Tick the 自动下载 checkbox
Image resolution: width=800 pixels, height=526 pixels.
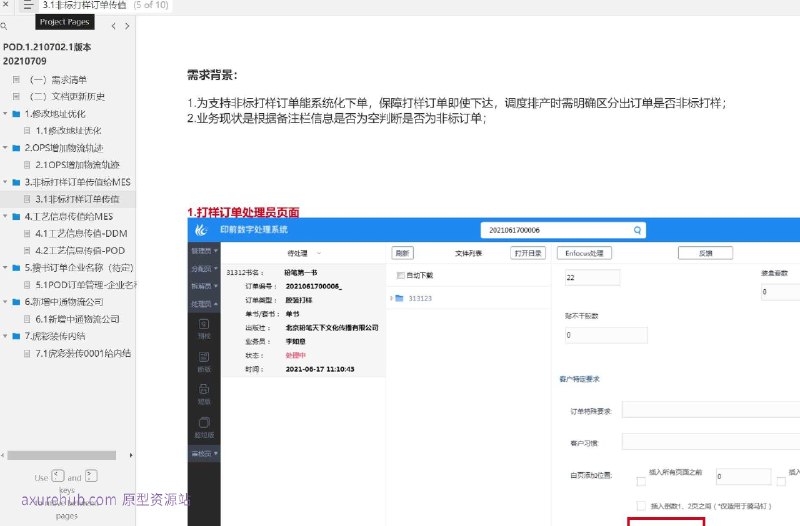pyautogui.click(x=401, y=275)
